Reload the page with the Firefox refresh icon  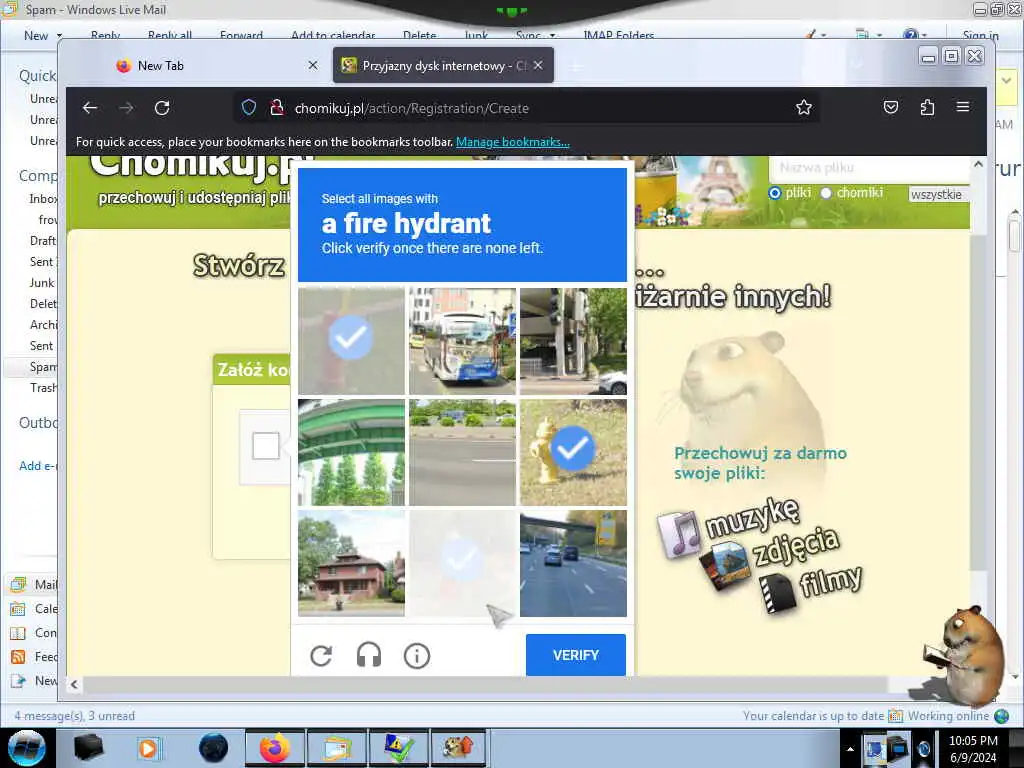pos(162,108)
